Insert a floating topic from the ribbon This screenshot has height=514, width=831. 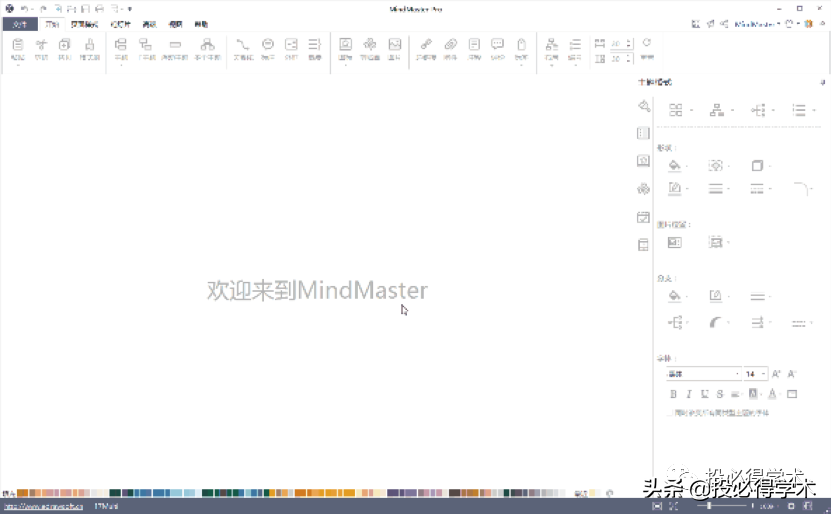coord(175,46)
